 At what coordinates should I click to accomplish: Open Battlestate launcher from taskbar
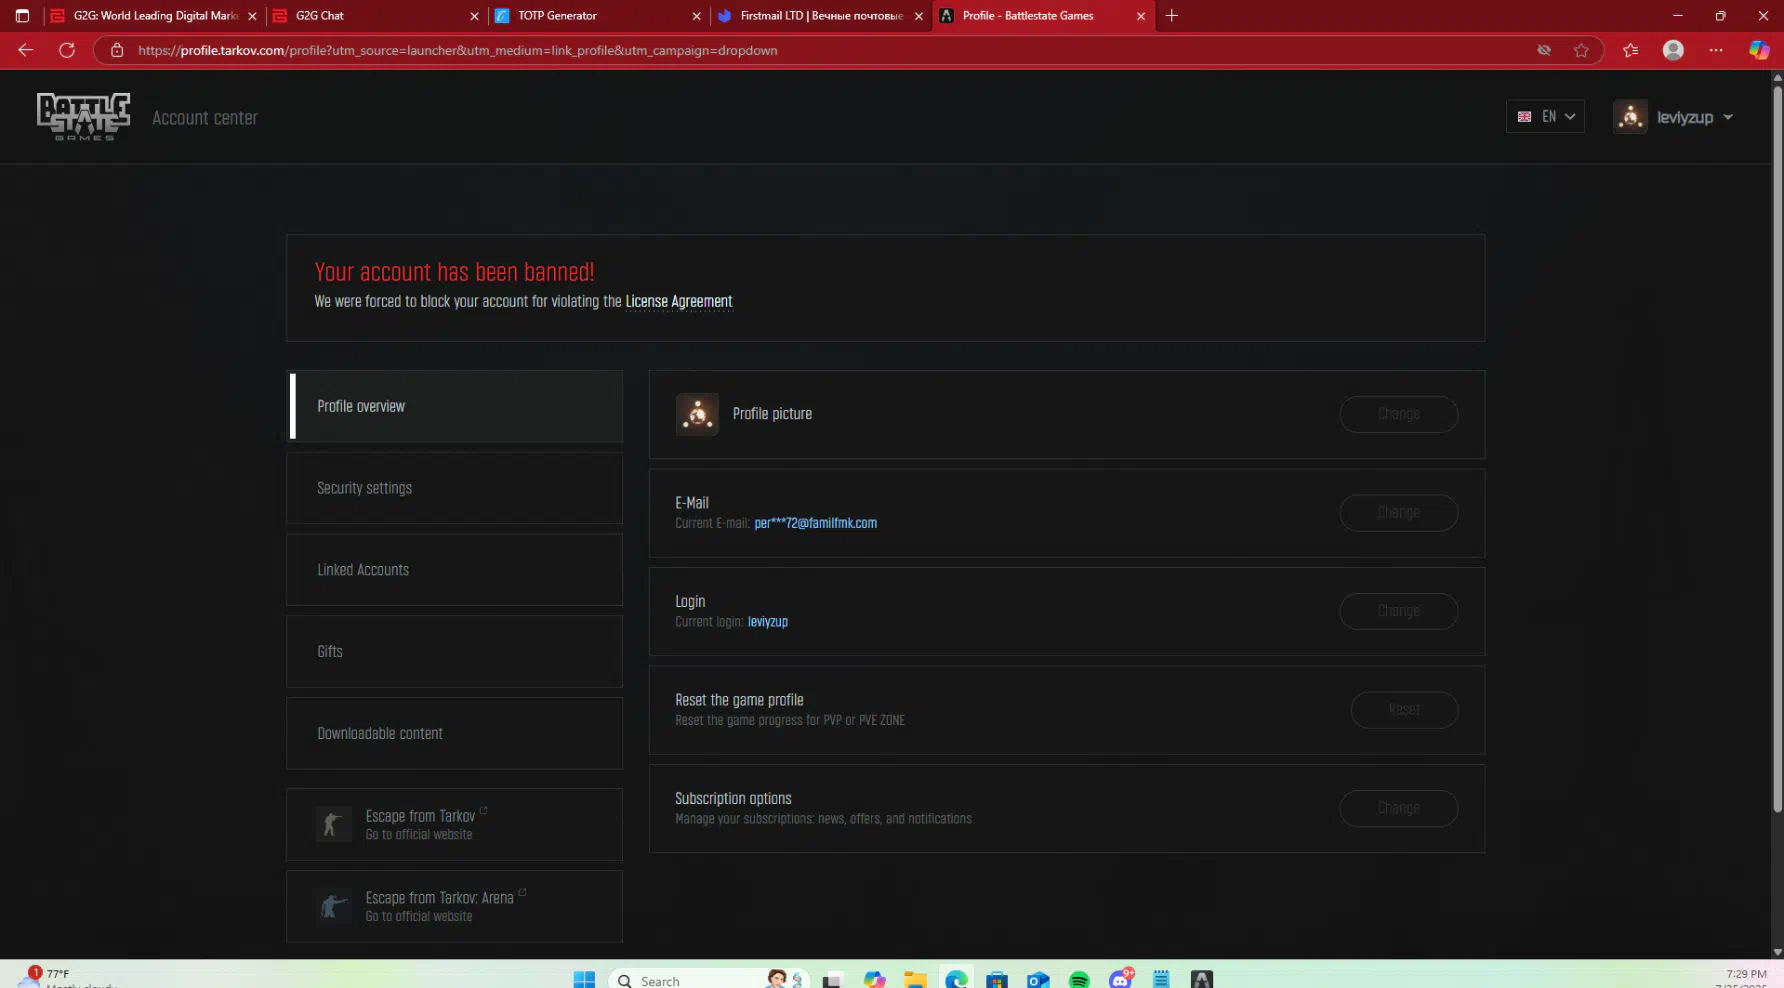(x=1202, y=980)
